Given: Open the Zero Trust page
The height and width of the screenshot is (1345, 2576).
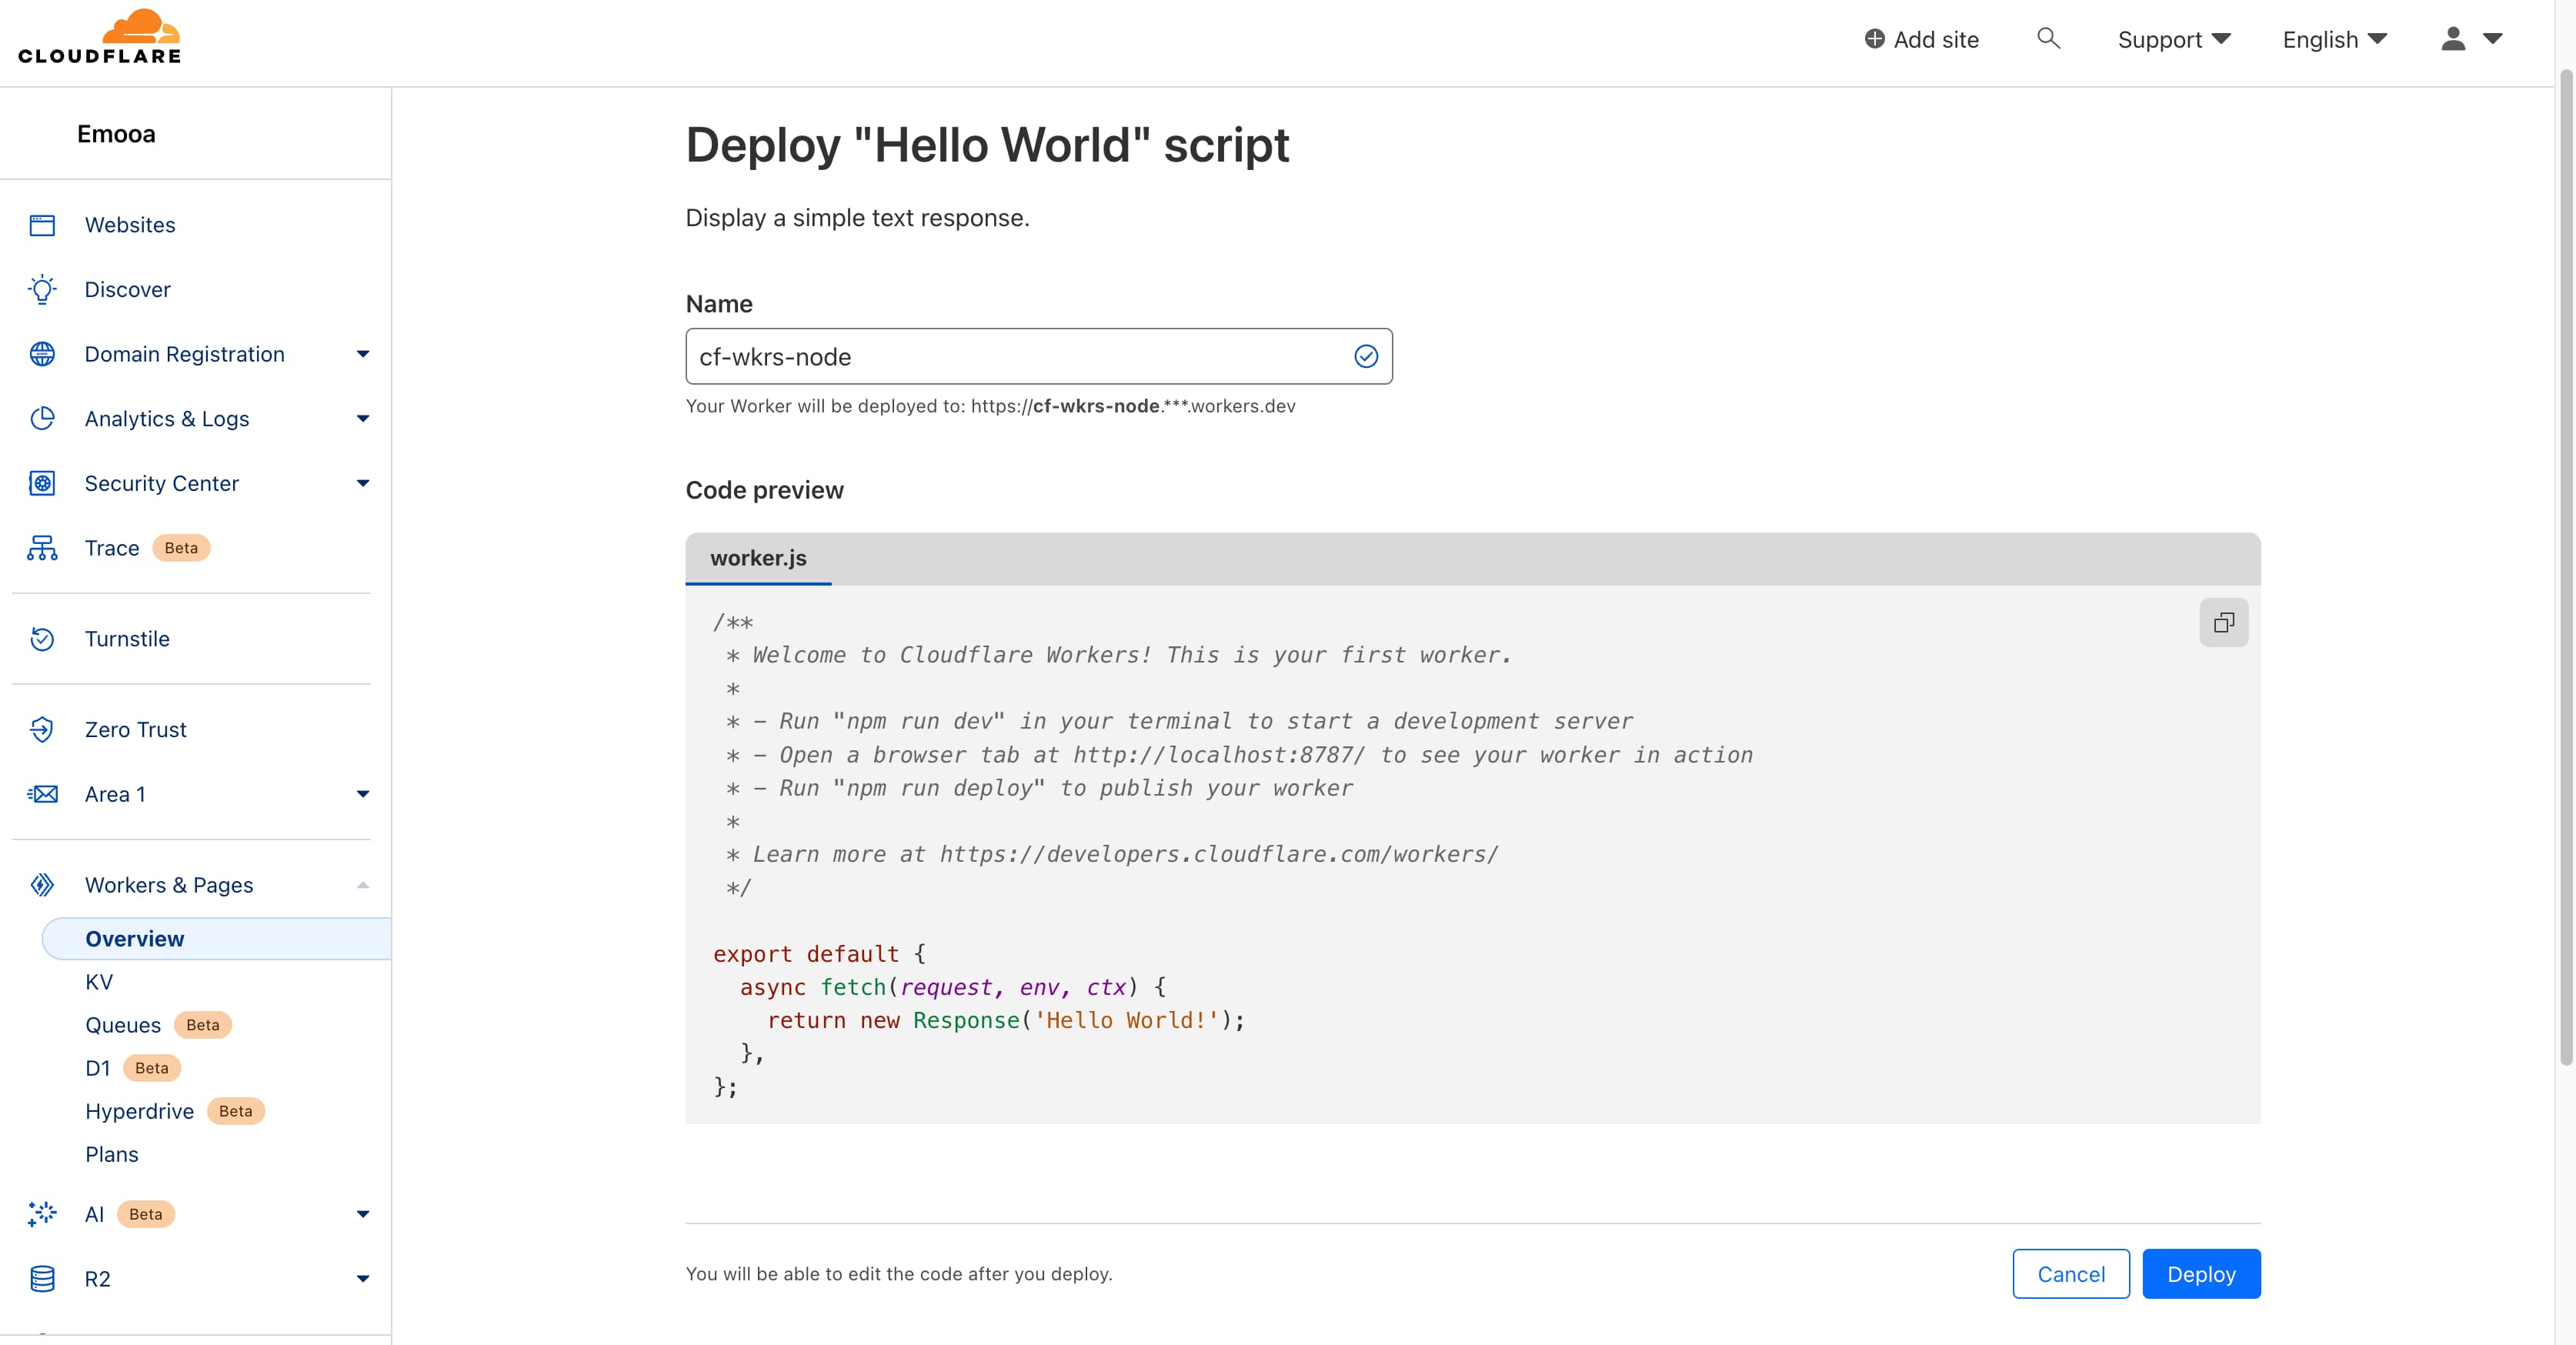Looking at the screenshot, I should click(x=136, y=730).
